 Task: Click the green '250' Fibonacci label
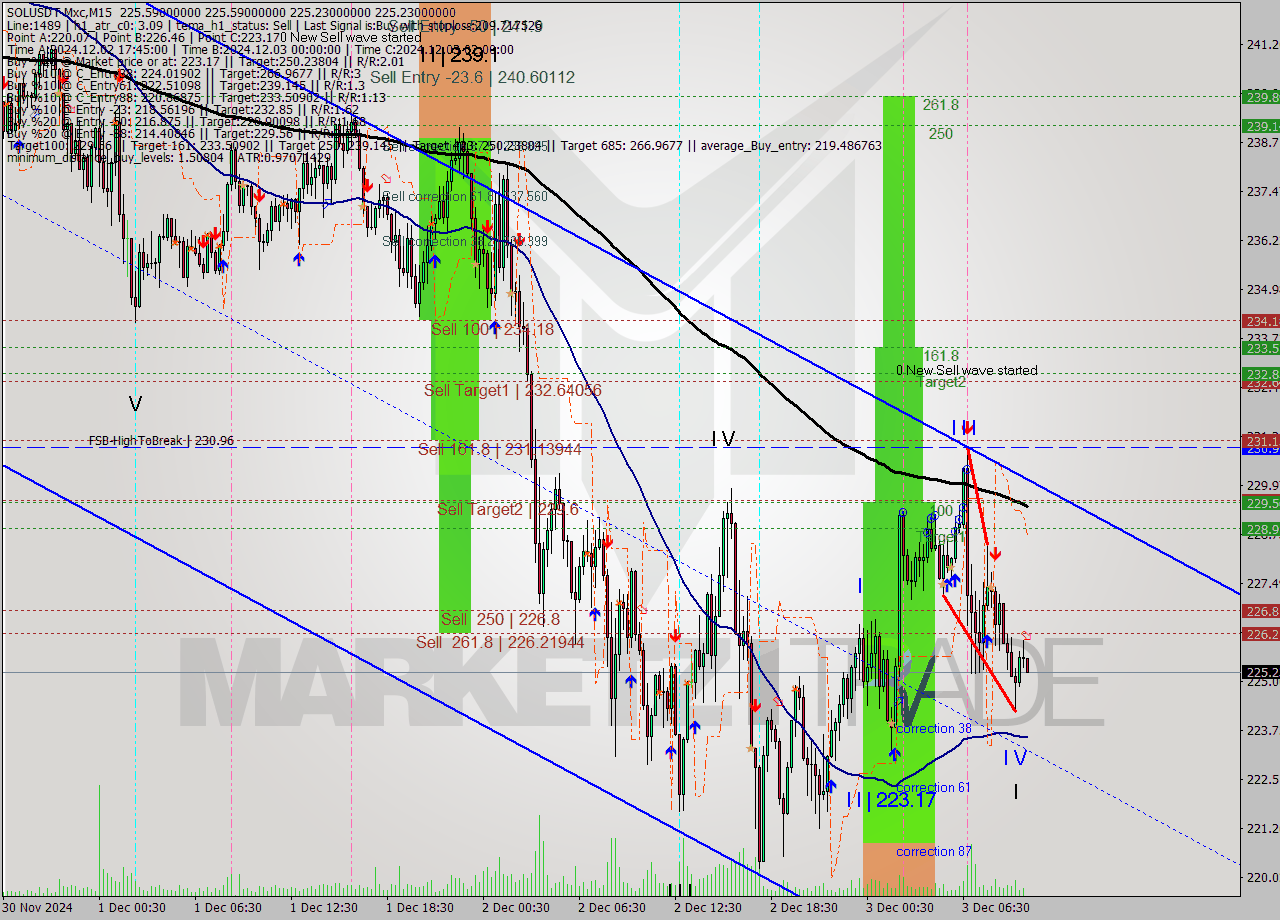click(x=940, y=133)
